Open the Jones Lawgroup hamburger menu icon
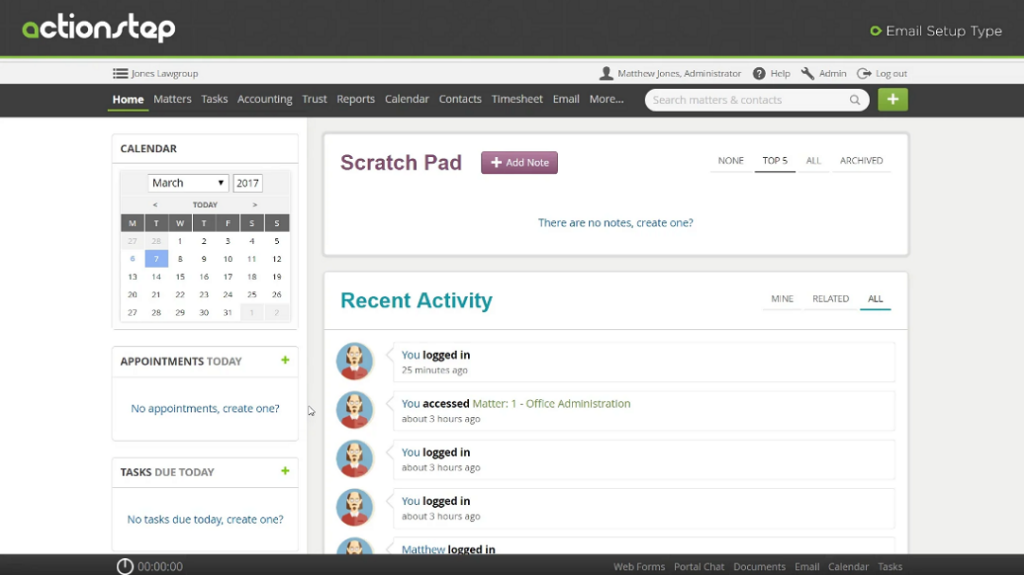This screenshot has height=575, width=1024. point(120,73)
